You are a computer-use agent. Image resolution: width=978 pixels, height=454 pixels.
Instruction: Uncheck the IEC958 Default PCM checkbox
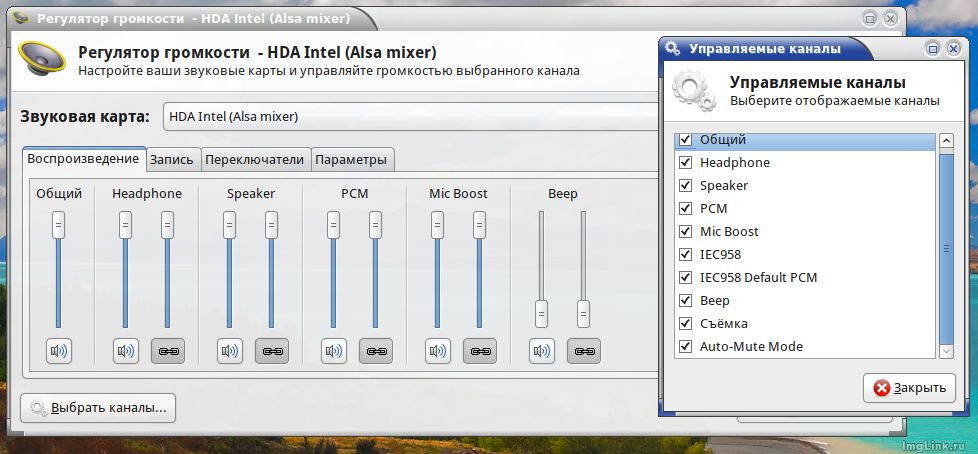tap(685, 278)
